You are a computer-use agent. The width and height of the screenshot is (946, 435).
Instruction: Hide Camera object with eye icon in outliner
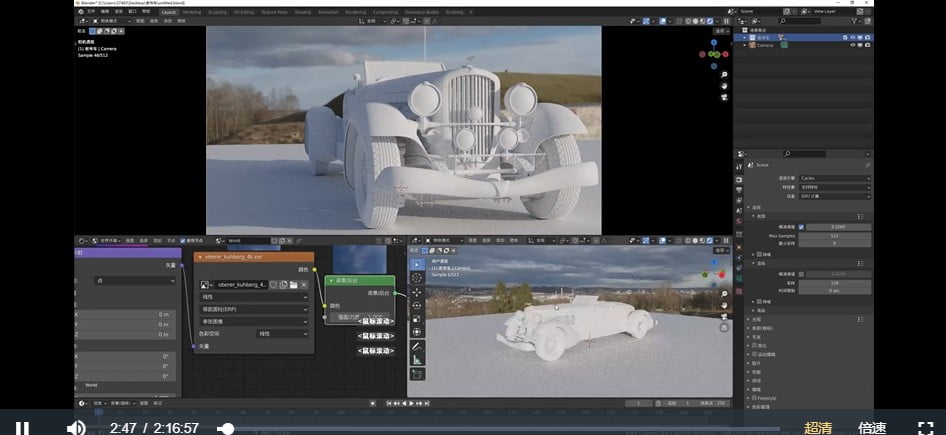(x=852, y=45)
